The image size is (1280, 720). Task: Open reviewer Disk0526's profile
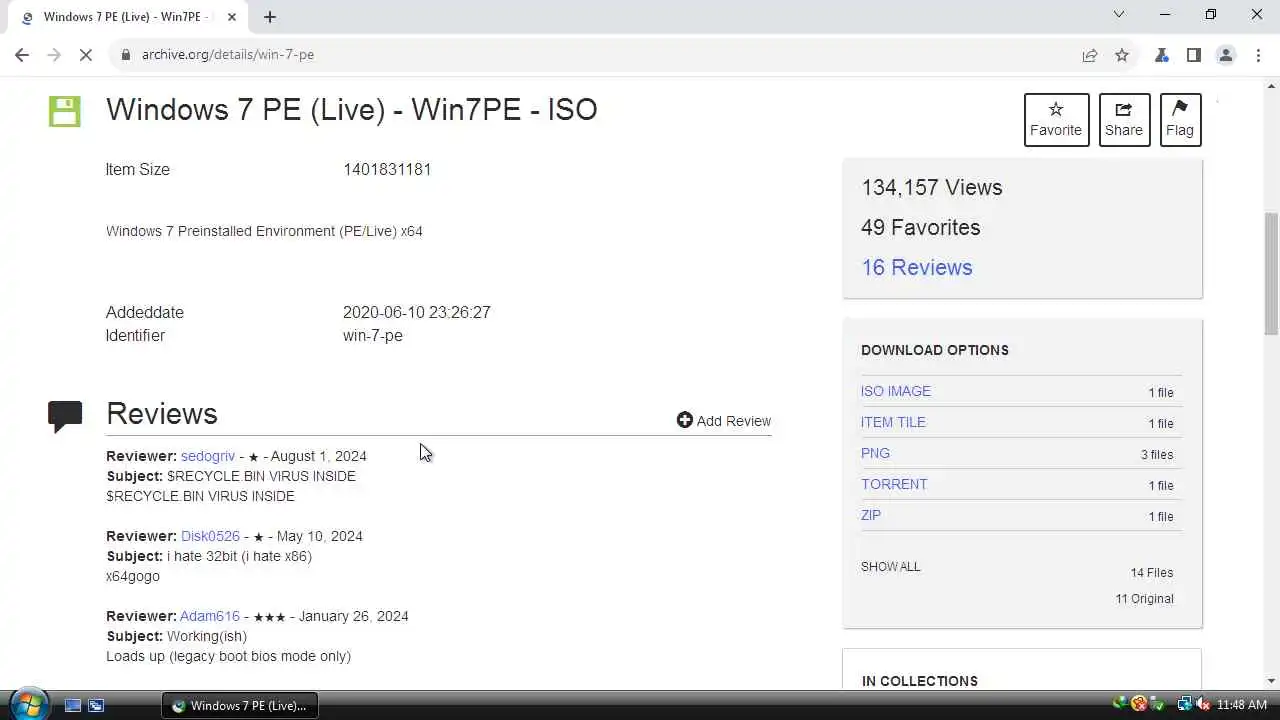tap(210, 536)
